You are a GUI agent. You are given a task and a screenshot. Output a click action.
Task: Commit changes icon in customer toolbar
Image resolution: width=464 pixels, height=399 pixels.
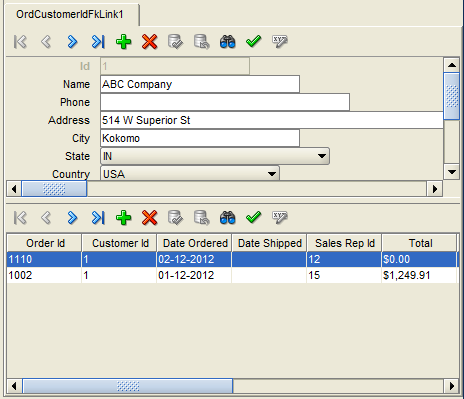175,42
